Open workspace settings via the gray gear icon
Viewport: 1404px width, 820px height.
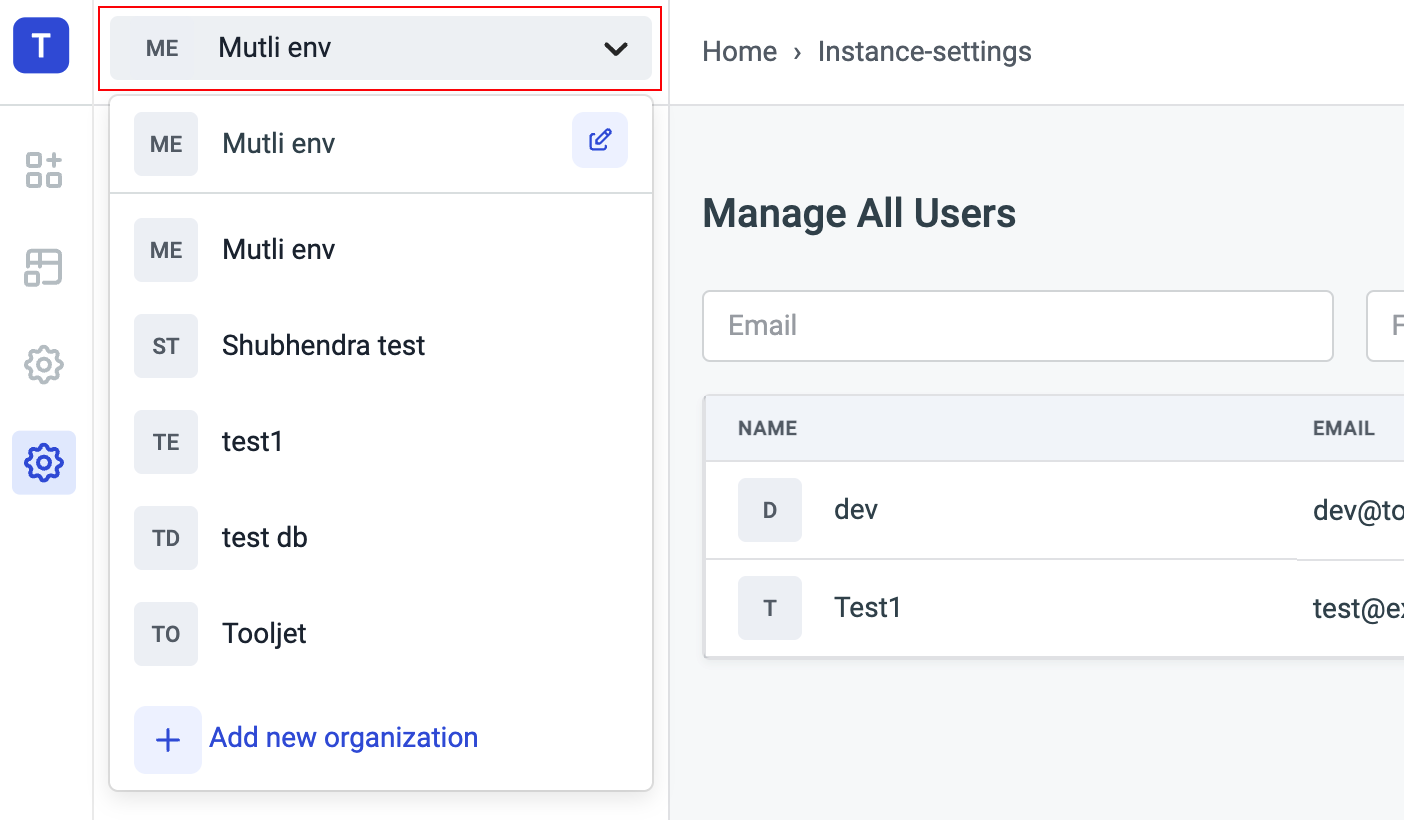pos(44,365)
